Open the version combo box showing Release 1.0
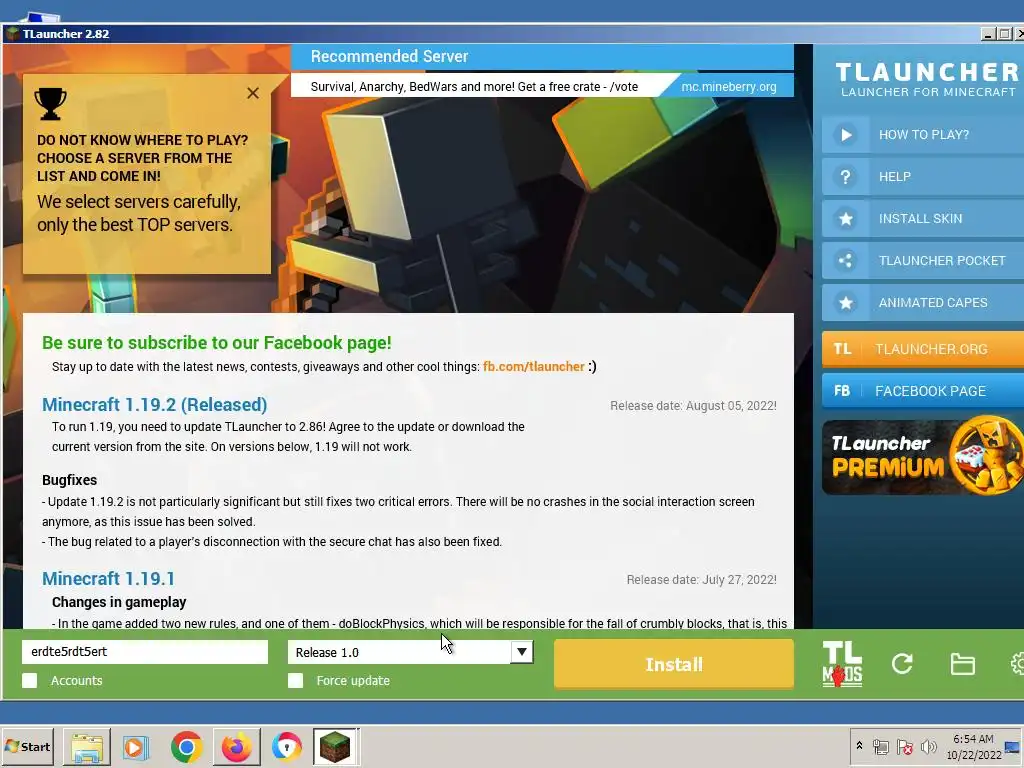1024x768 pixels. [410, 652]
